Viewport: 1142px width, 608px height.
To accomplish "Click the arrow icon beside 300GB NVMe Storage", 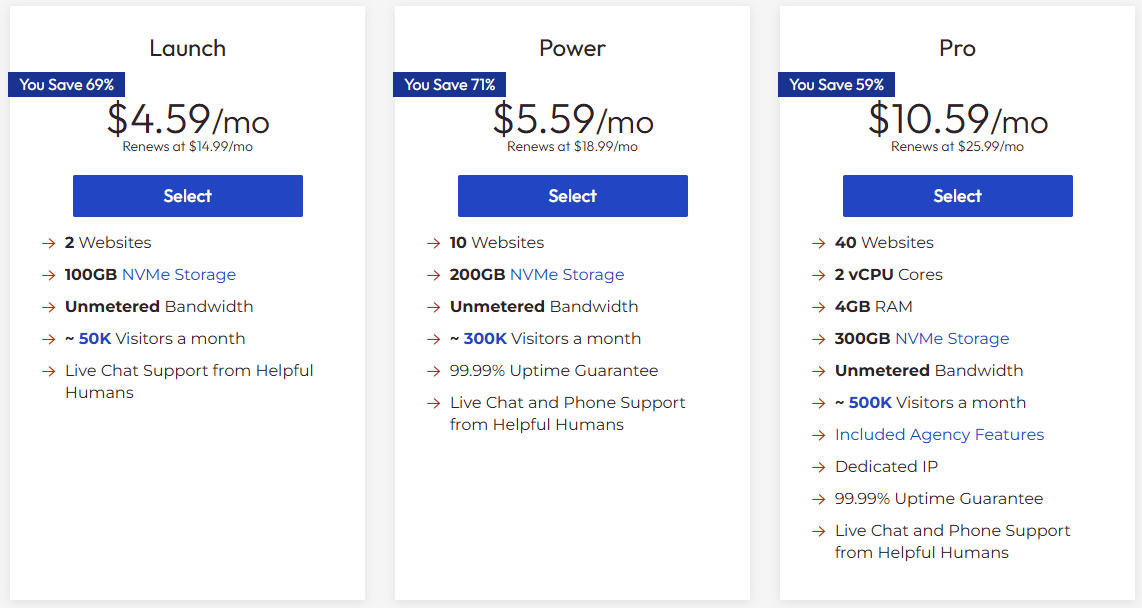I will (x=819, y=339).
